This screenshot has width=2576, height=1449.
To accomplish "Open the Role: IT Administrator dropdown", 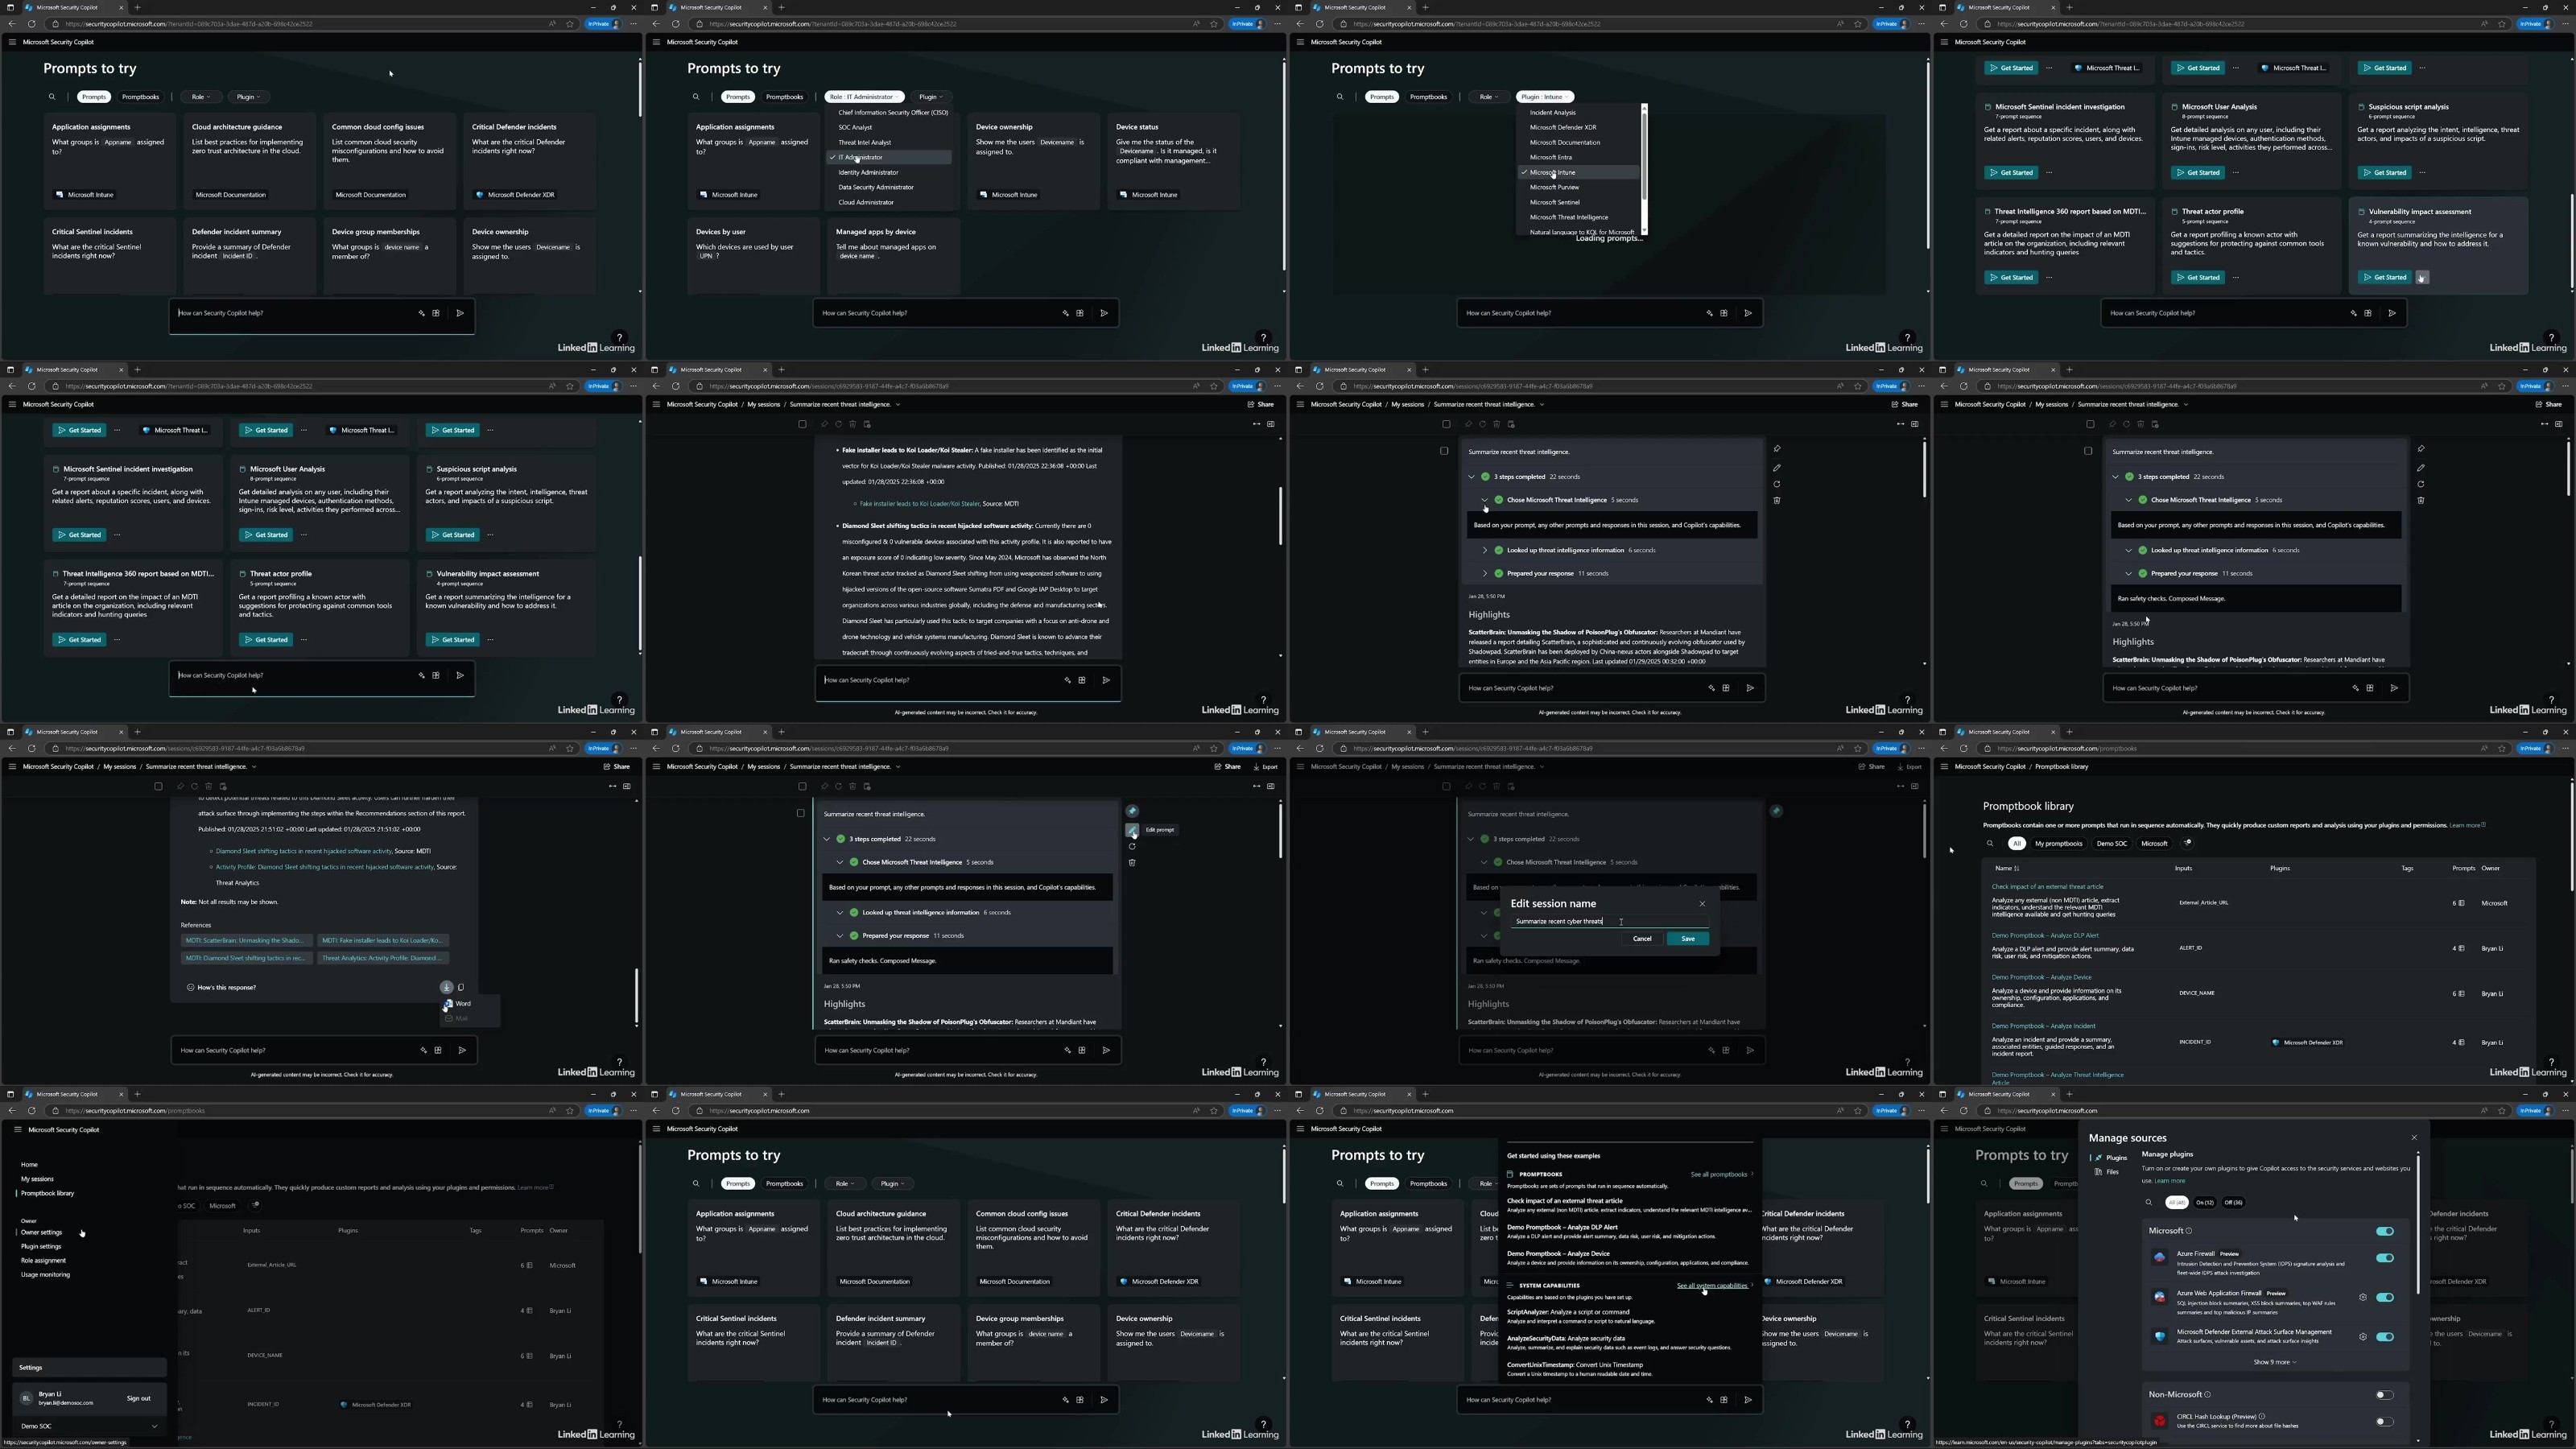I will pyautogui.click(x=864, y=97).
